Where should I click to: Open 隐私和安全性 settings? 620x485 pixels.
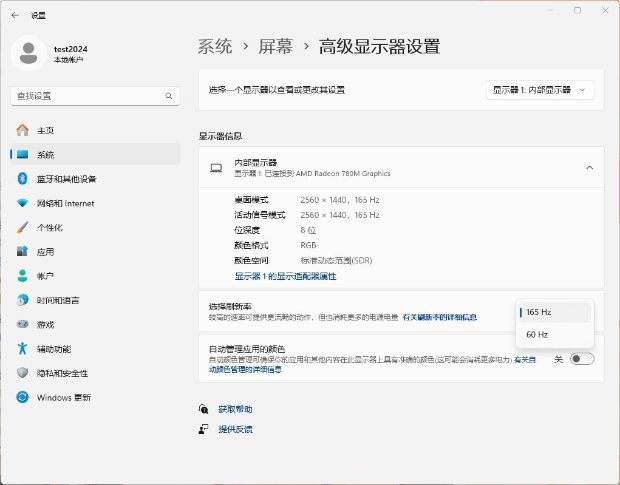click(95, 373)
